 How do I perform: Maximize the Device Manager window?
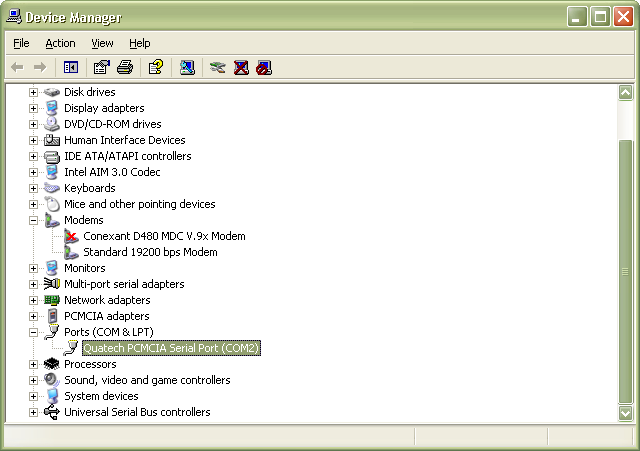(x=600, y=17)
